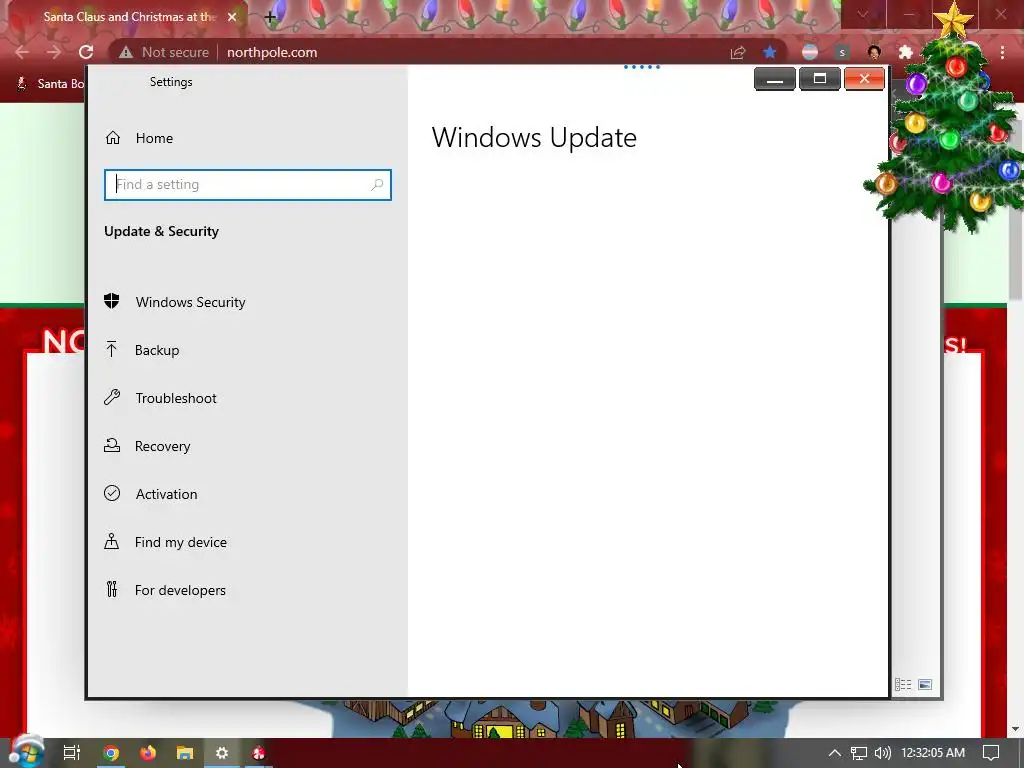Select For developers in the sidebar

coord(180,590)
